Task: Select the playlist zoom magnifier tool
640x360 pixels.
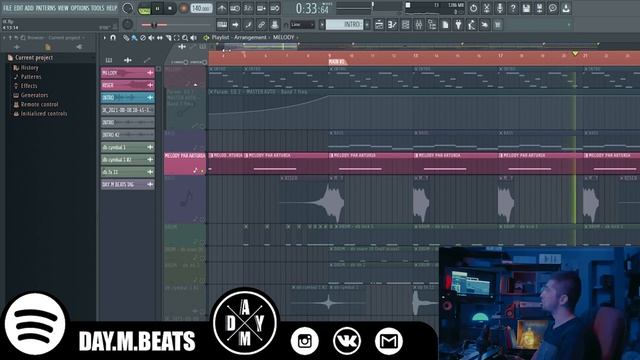Action: 185,38
